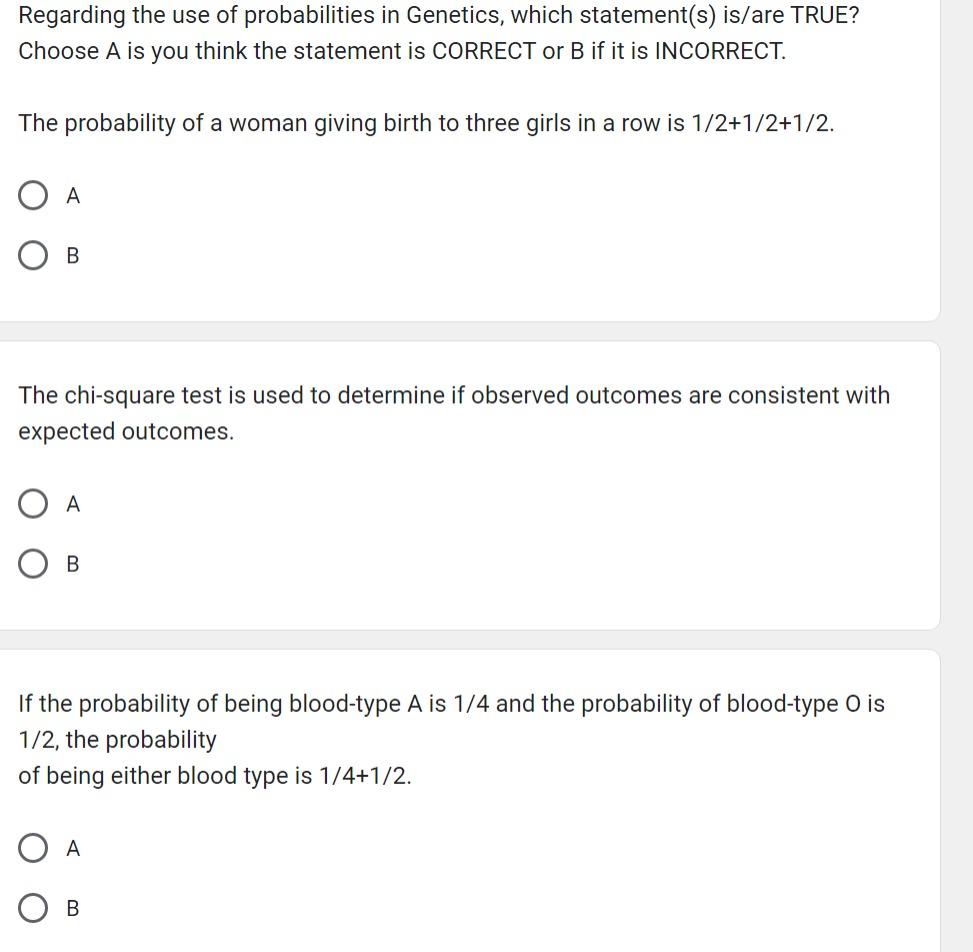Click the label B beside the chi-square question's radio
The height and width of the screenshot is (952, 973).
point(72,563)
